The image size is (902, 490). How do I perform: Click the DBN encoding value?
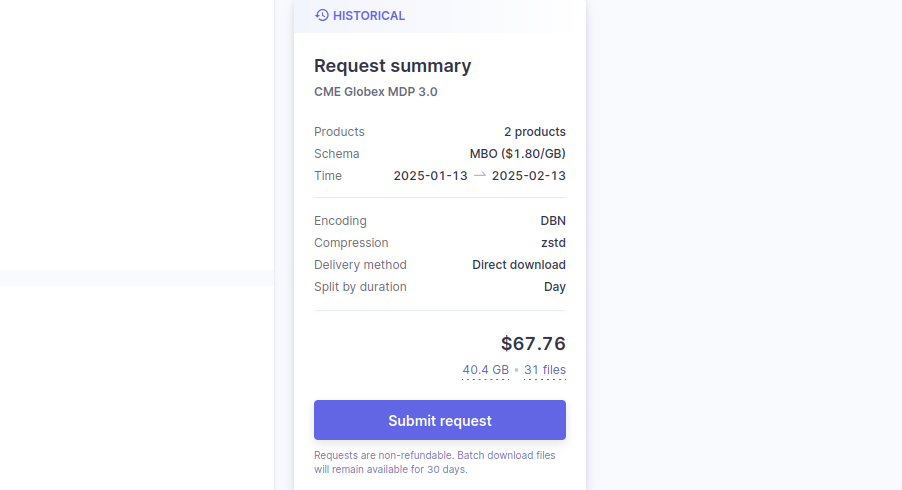[x=553, y=221]
